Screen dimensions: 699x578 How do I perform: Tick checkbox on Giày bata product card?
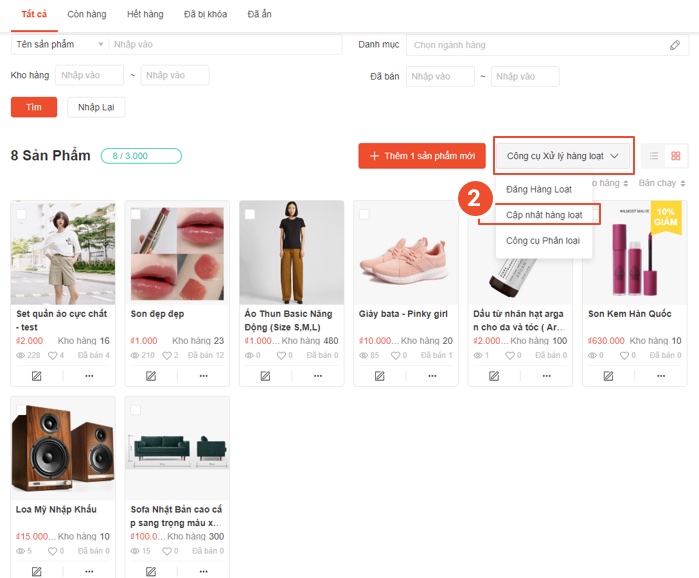(364, 214)
